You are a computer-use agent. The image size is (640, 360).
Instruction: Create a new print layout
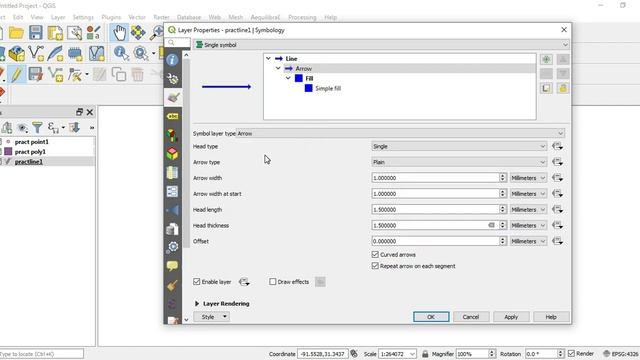[55, 33]
